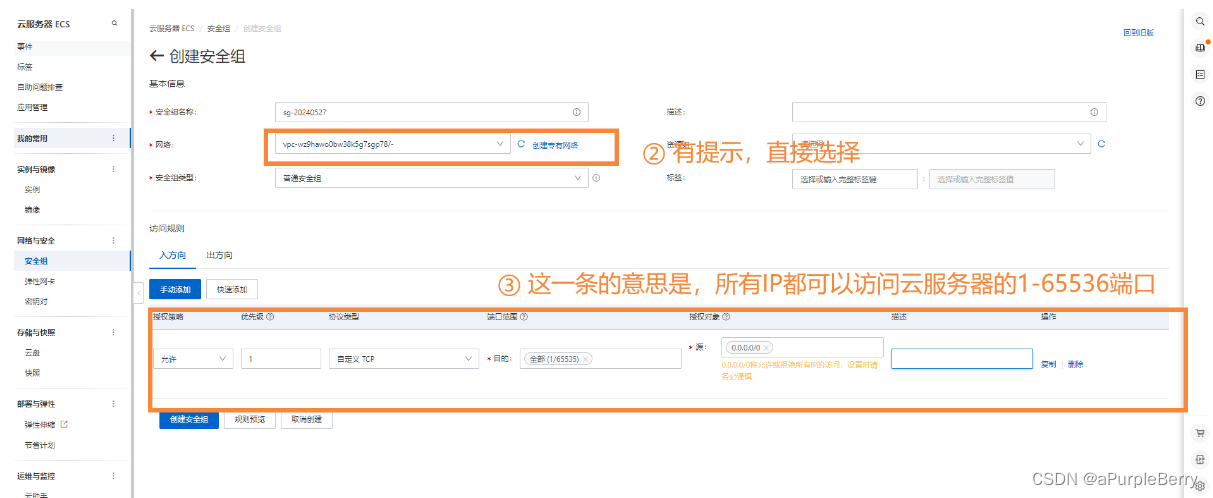Image resolution: width=1213 pixels, height=498 pixels.
Task: Click the 手动添加 button
Action: (174, 290)
